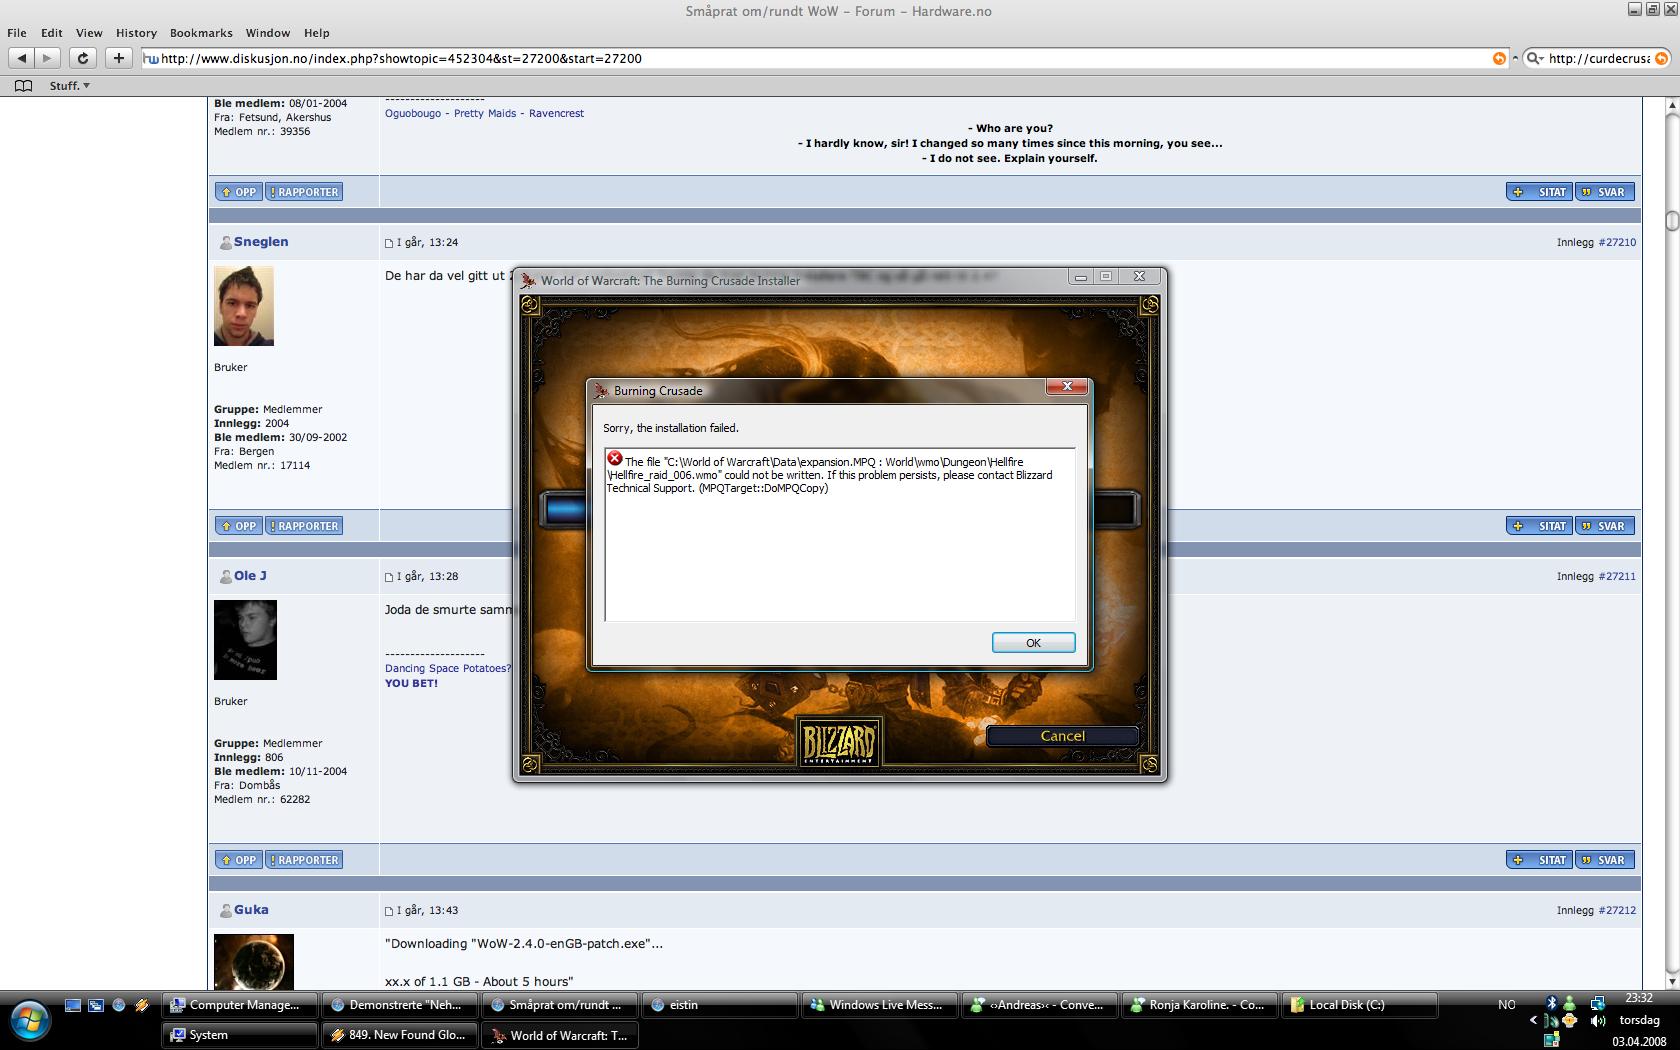The image size is (1680, 1050).
Task: Click the user status icon beside Guka
Action: [x=225, y=910]
